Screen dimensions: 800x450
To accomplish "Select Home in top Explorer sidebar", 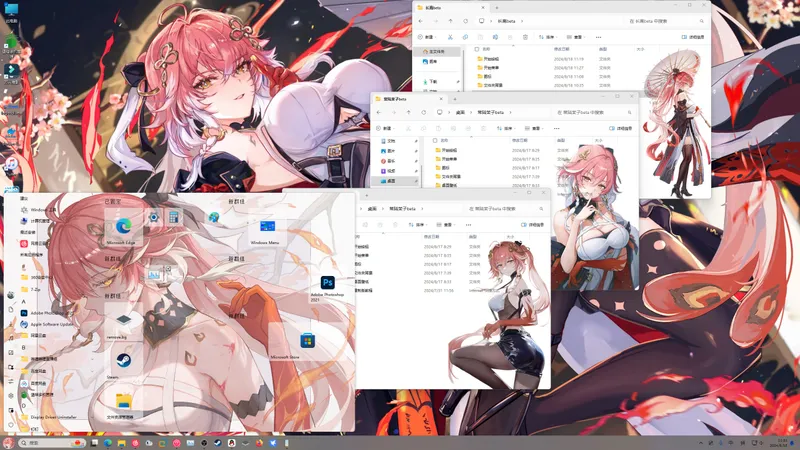I will (437, 52).
